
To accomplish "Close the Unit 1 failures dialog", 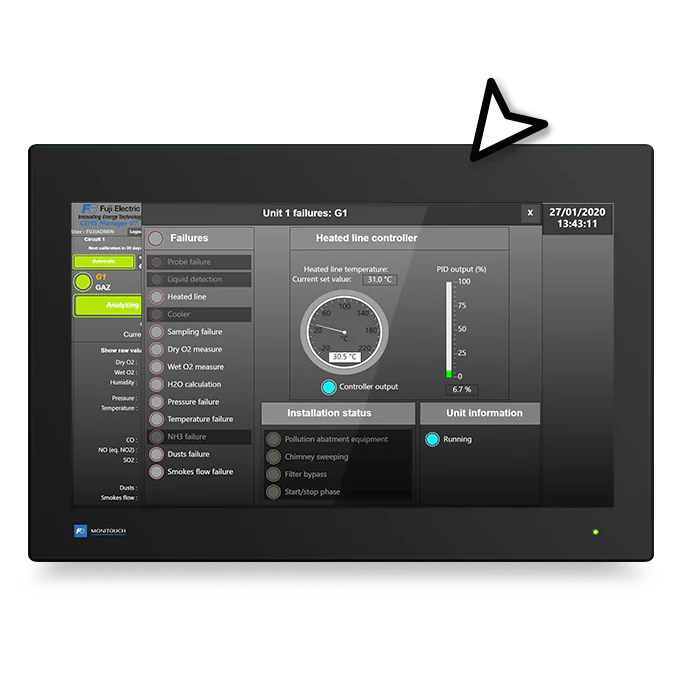I will pos(530,213).
